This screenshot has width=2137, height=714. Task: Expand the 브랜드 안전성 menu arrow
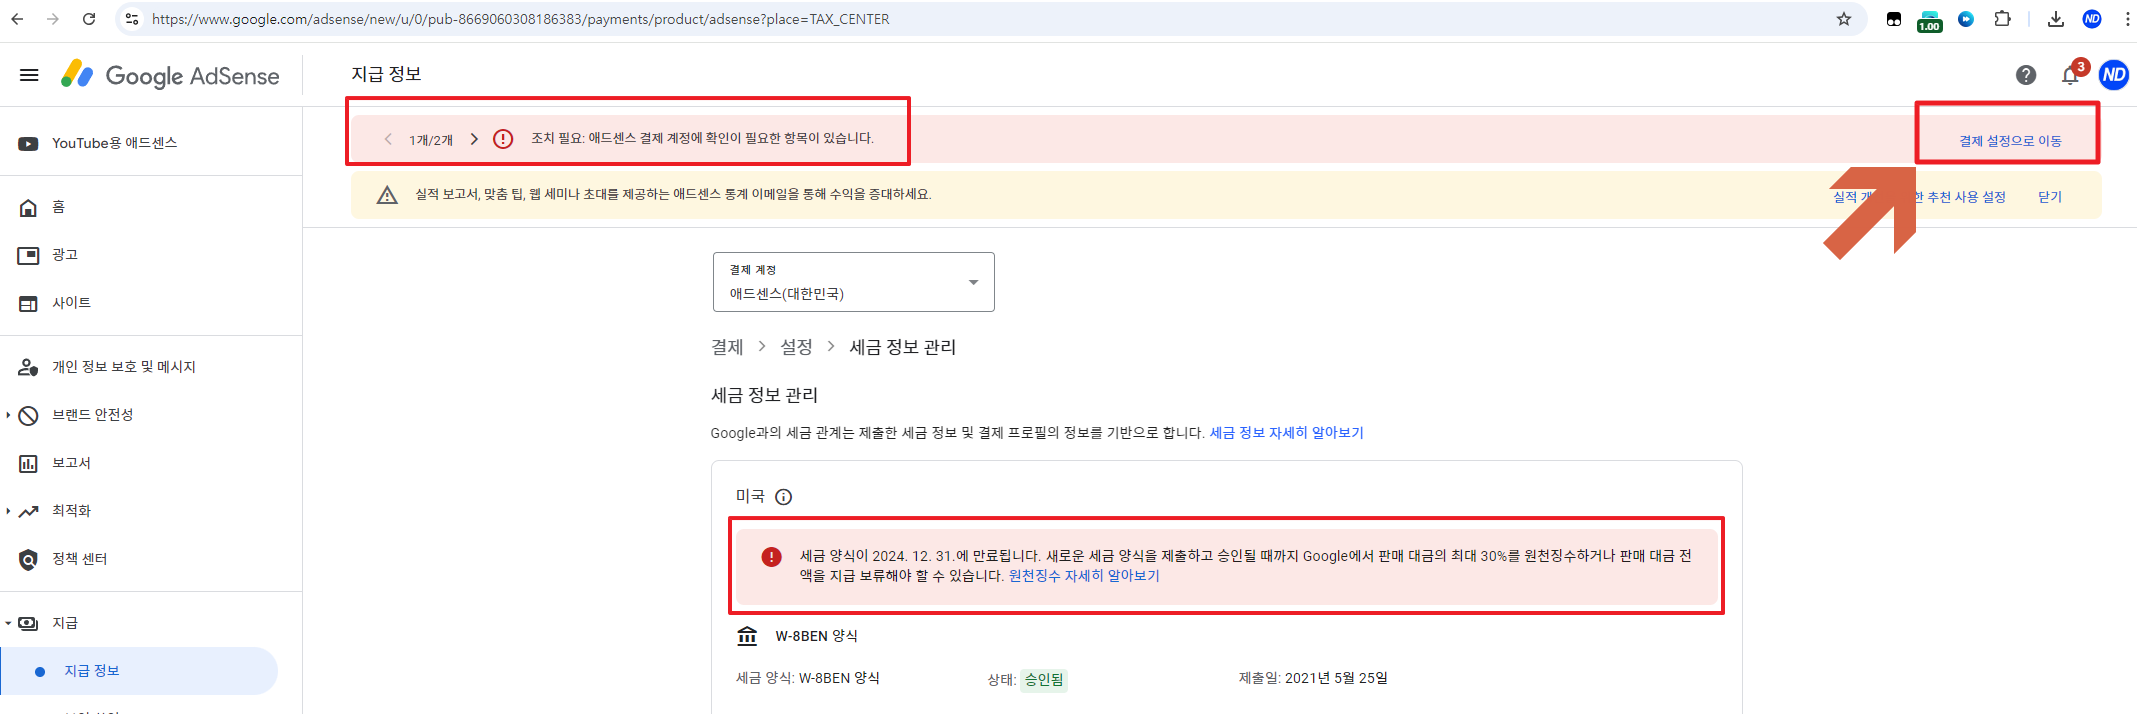(8, 415)
